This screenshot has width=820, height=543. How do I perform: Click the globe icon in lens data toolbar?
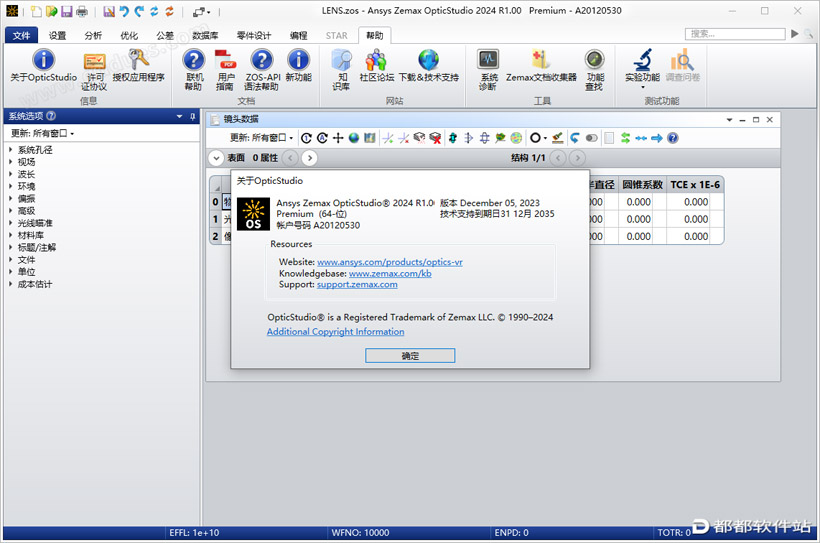[x=354, y=138]
